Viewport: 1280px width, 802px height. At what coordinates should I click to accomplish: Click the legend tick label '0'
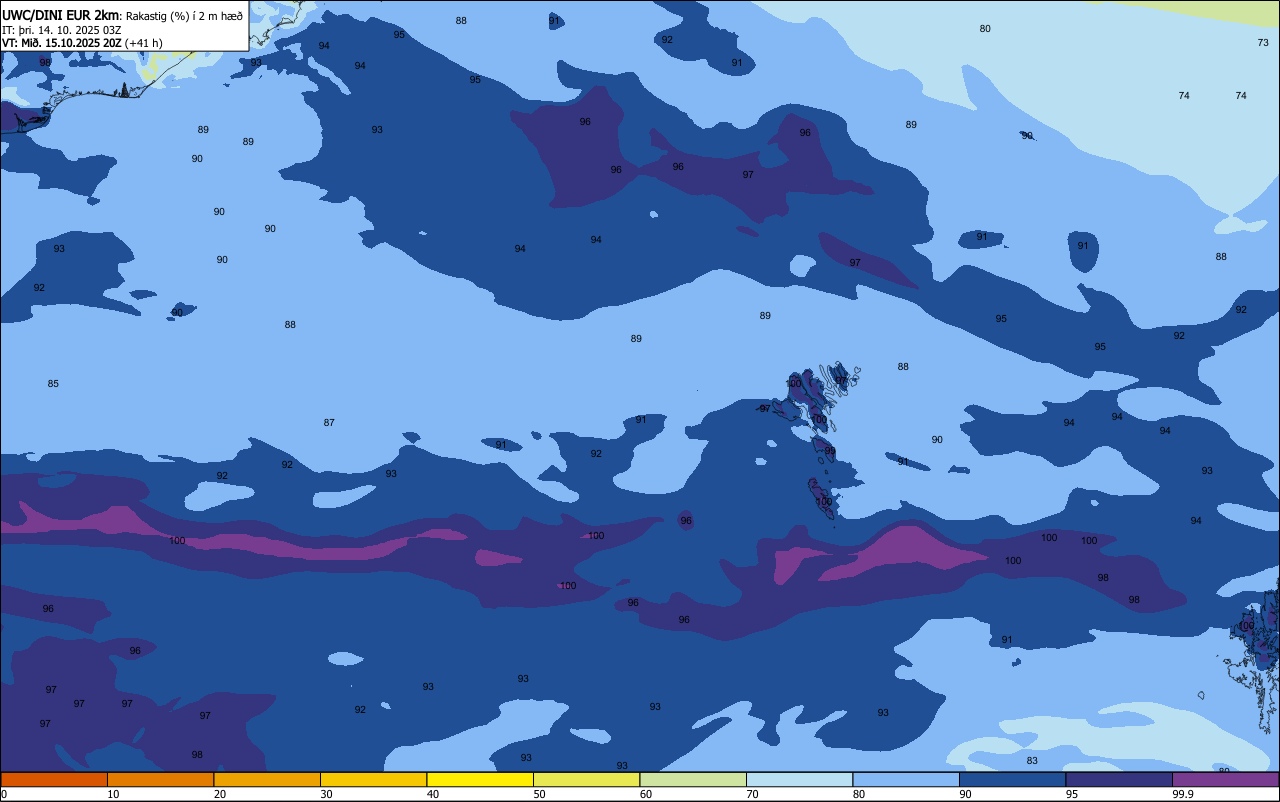[x=4, y=794]
